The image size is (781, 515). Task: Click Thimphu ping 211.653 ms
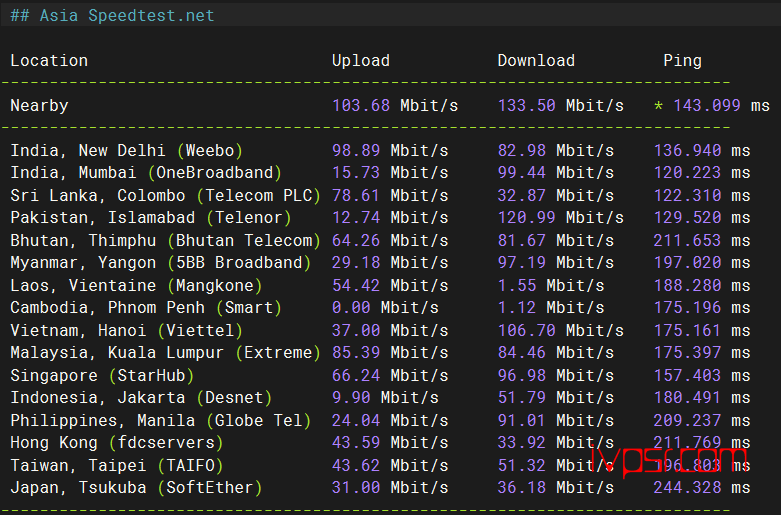[702, 241]
